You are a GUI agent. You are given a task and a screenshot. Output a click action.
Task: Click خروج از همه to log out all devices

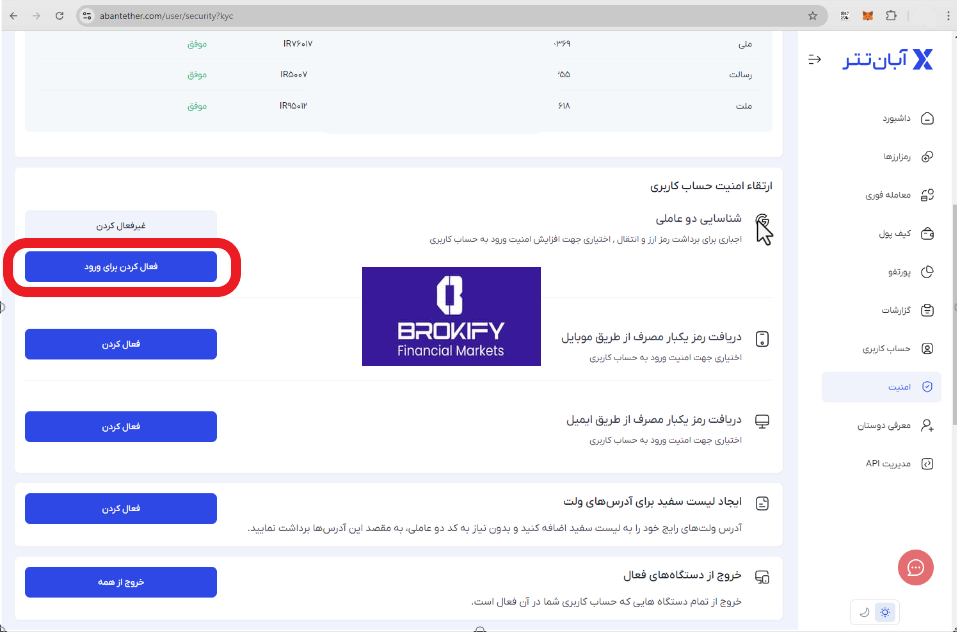click(120, 582)
